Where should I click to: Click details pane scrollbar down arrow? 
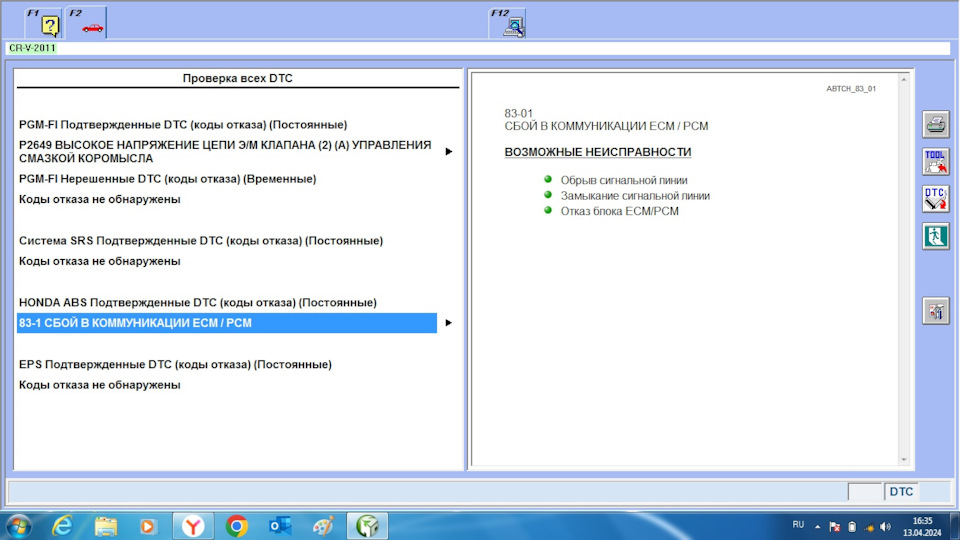(x=904, y=460)
